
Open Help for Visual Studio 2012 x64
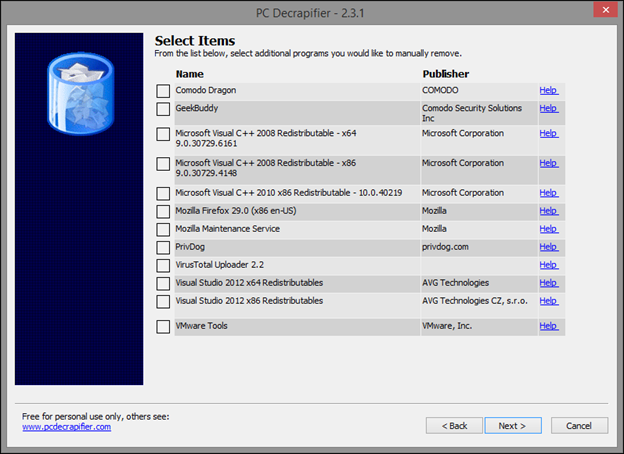pos(549,283)
